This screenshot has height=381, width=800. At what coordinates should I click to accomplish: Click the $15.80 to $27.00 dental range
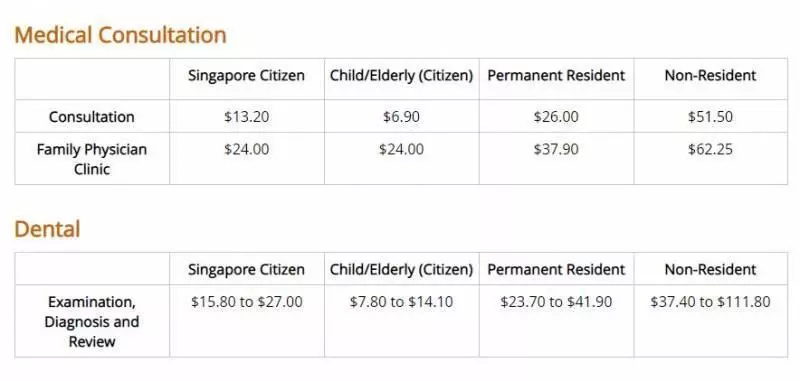pyautogui.click(x=246, y=302)
